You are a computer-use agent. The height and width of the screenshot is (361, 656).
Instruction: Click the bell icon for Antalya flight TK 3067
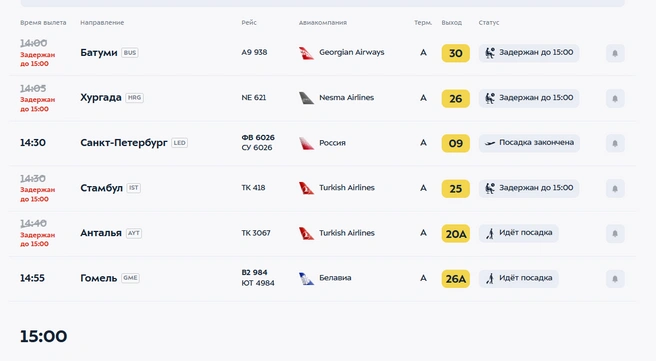coord(615,233)
